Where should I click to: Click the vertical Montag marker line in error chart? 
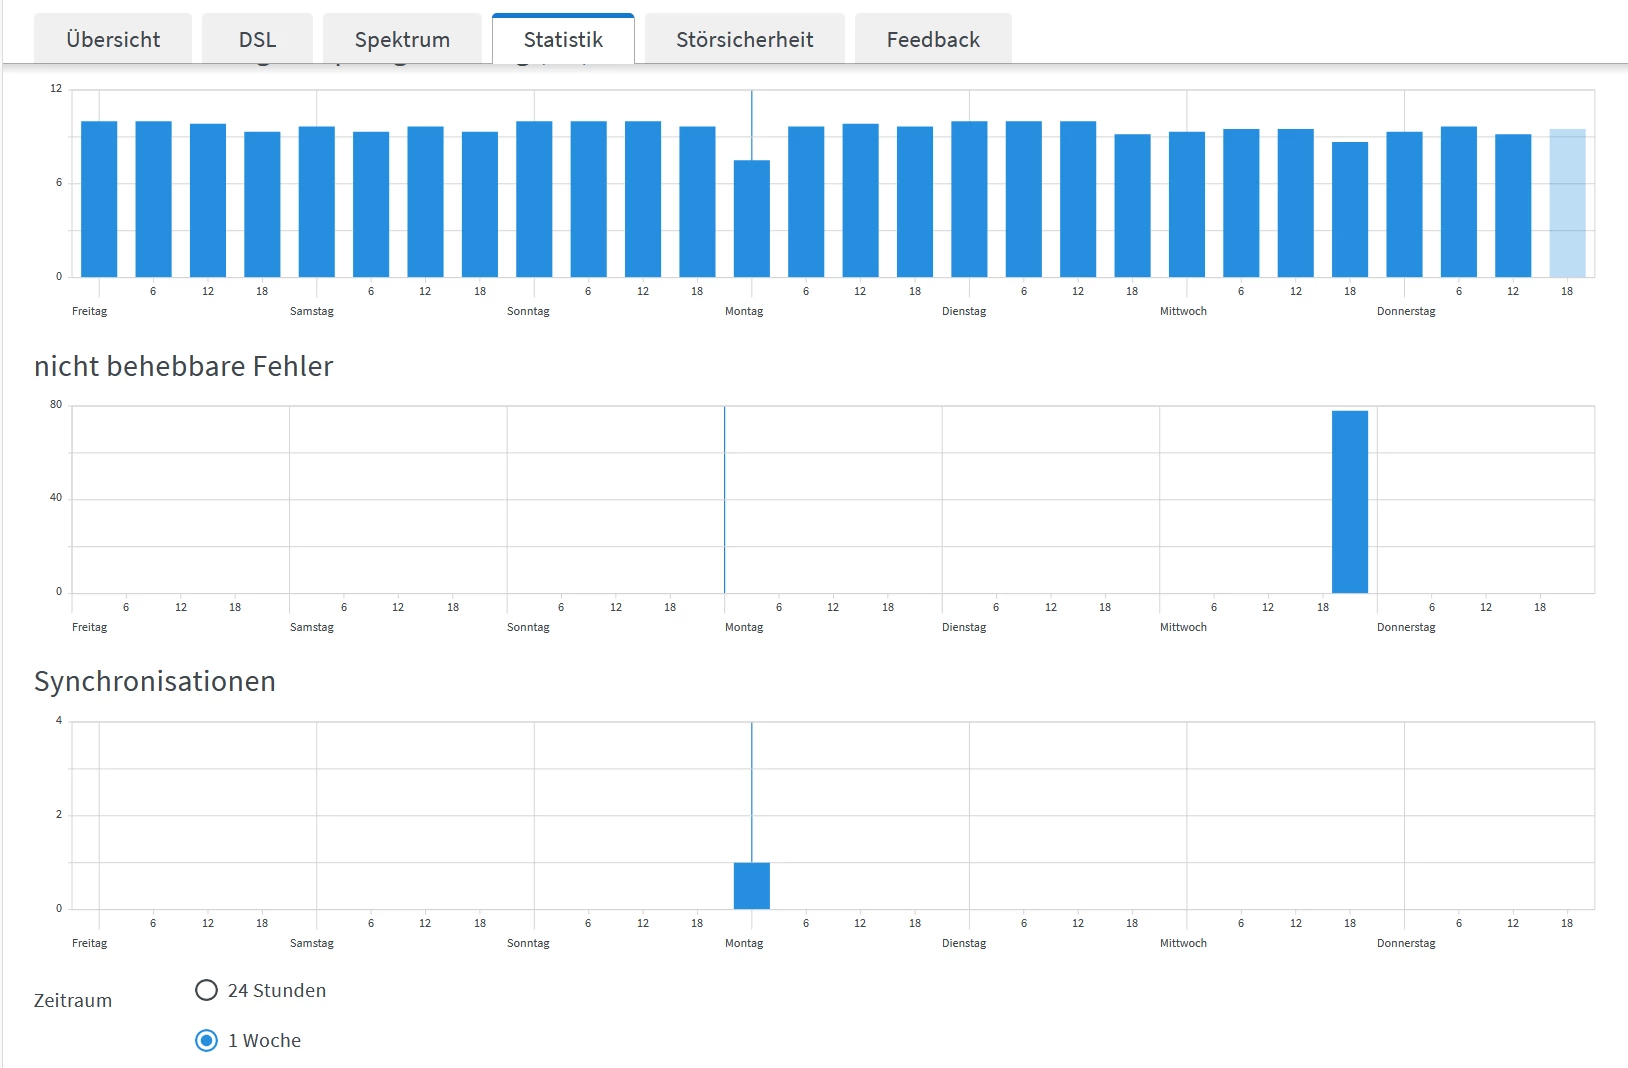725,500
